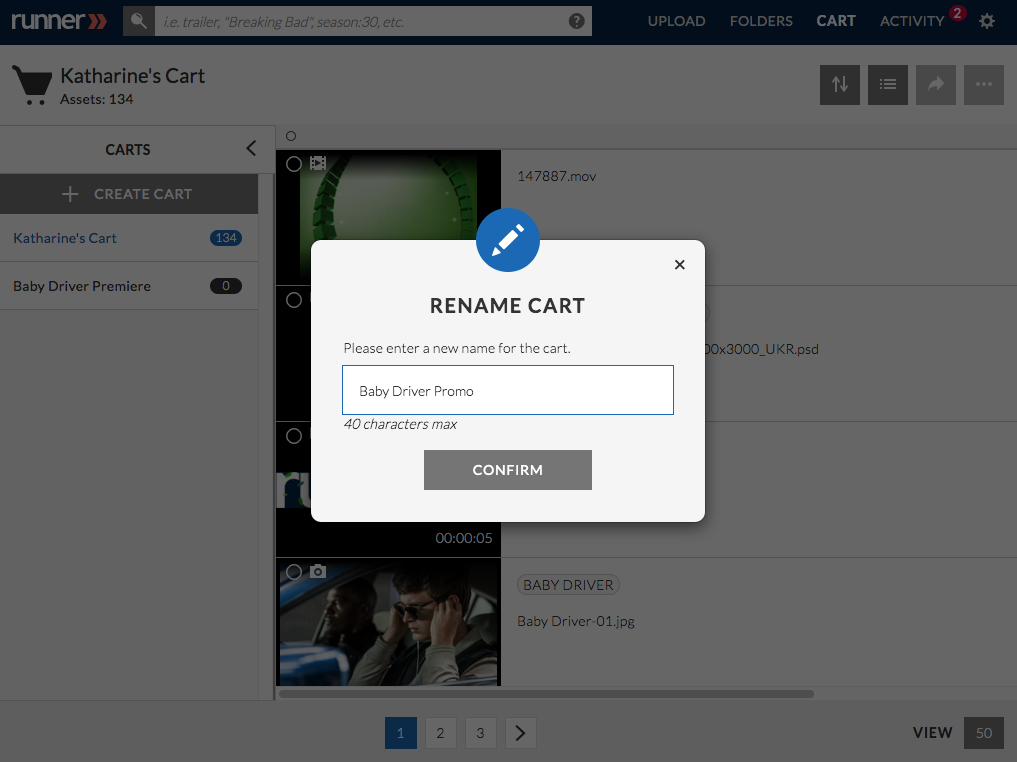
Task: Open the Folders menu
Action: (x=761, y=21)
